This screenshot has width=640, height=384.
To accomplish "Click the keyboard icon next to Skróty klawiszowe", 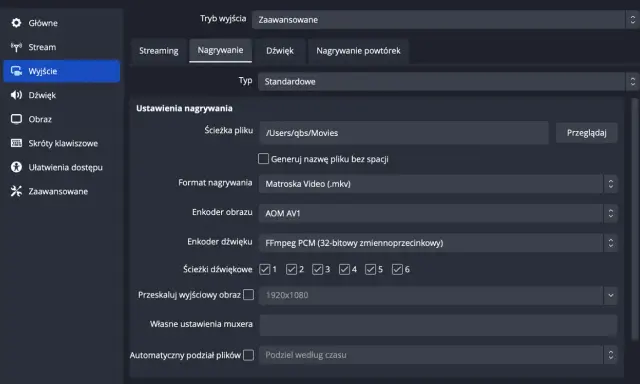I will tap(16, 143).
